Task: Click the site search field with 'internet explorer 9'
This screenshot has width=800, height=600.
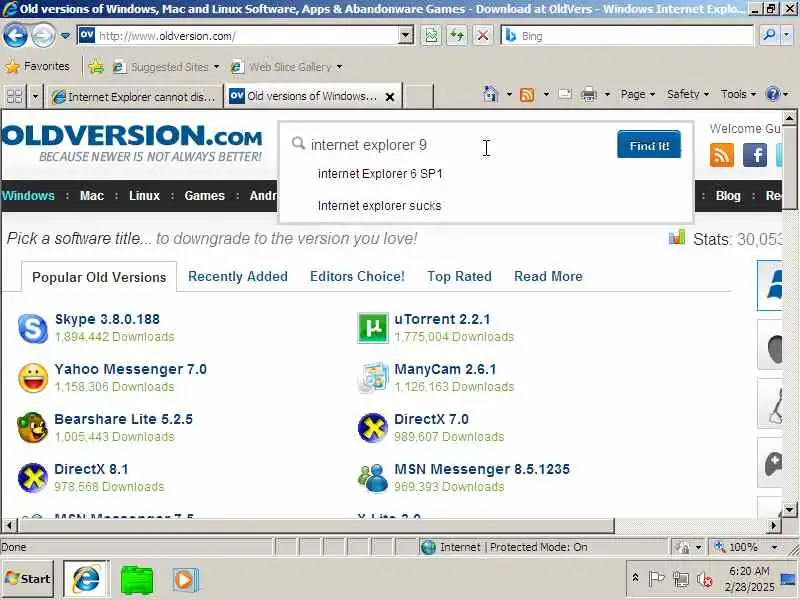Action: 453,145
